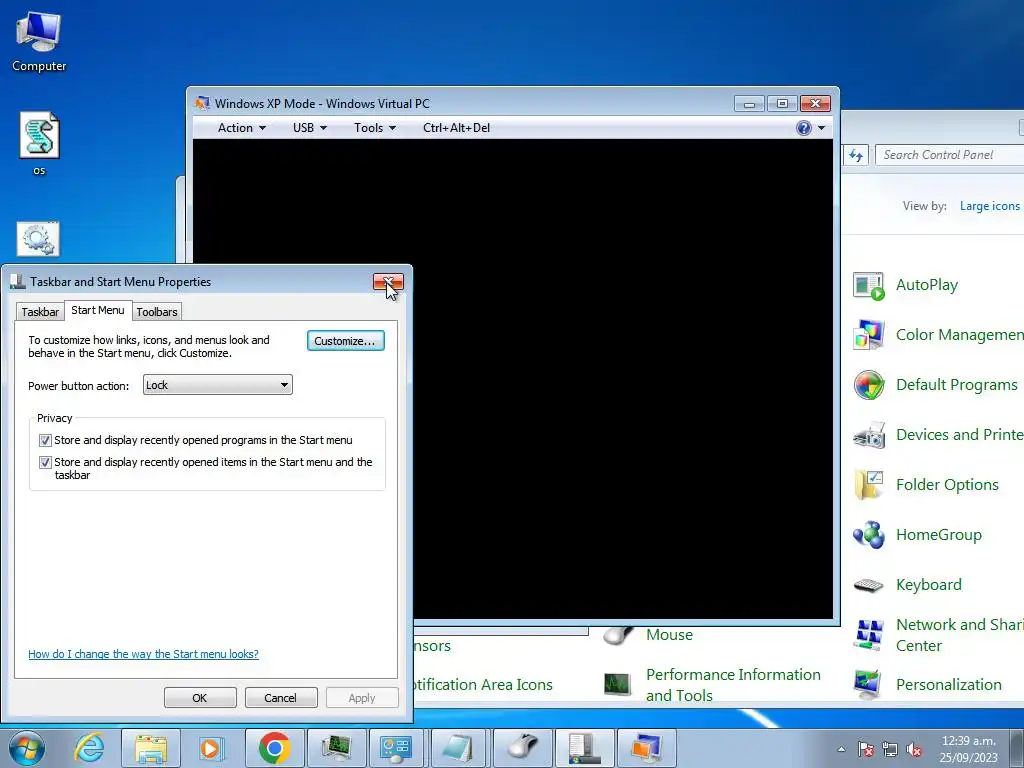Select the gear settings file on desktop

coord(38,239)
